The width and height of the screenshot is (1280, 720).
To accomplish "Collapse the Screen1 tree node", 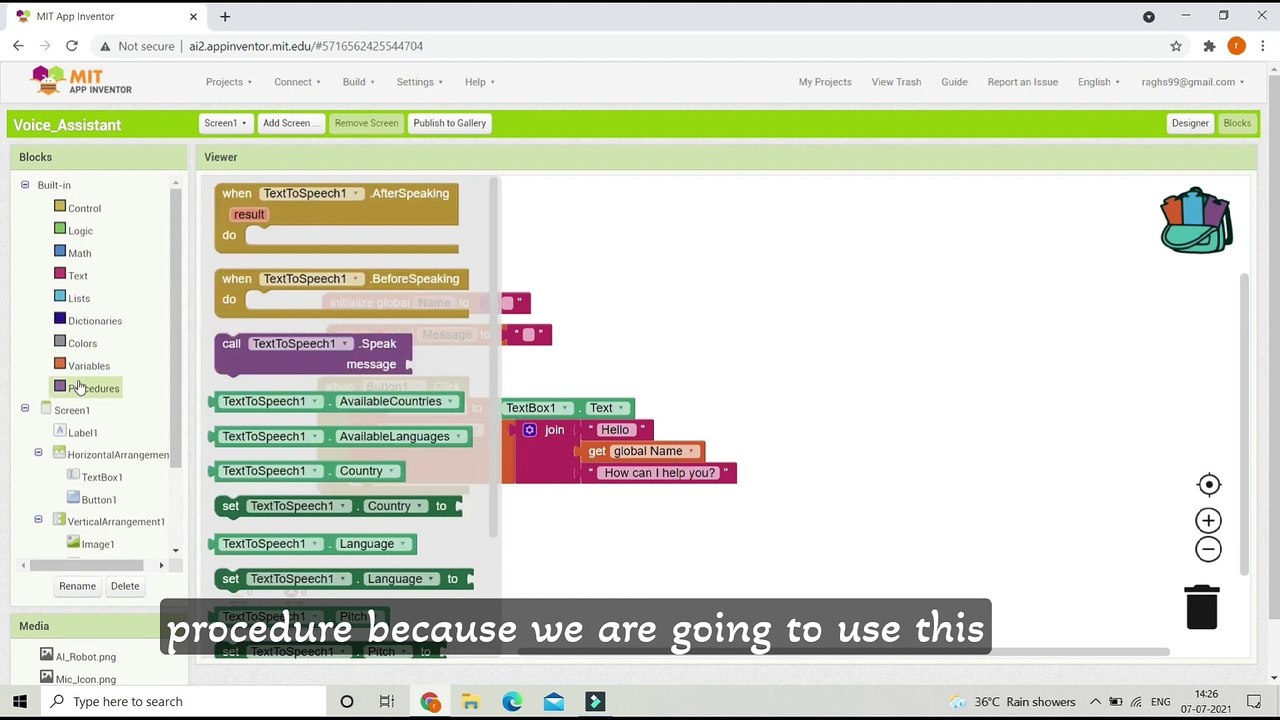I will coord(25,409).
